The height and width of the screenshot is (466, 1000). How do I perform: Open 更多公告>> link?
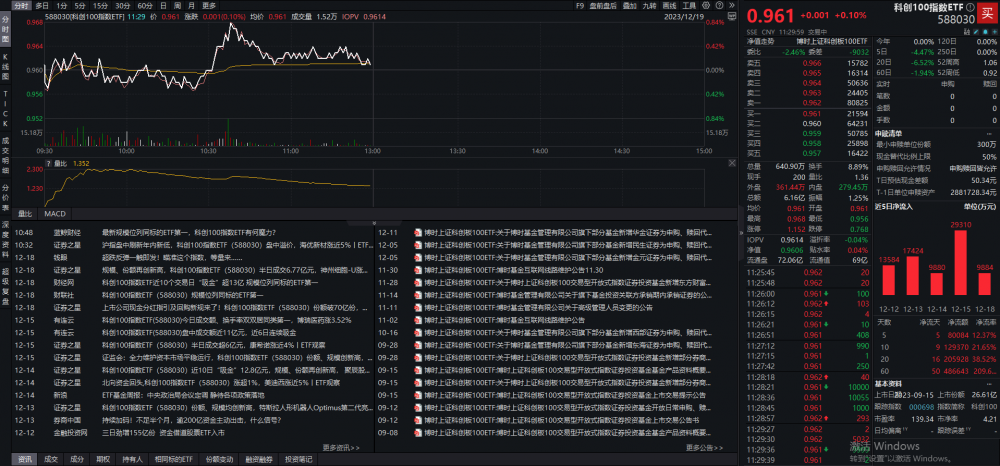705,448
